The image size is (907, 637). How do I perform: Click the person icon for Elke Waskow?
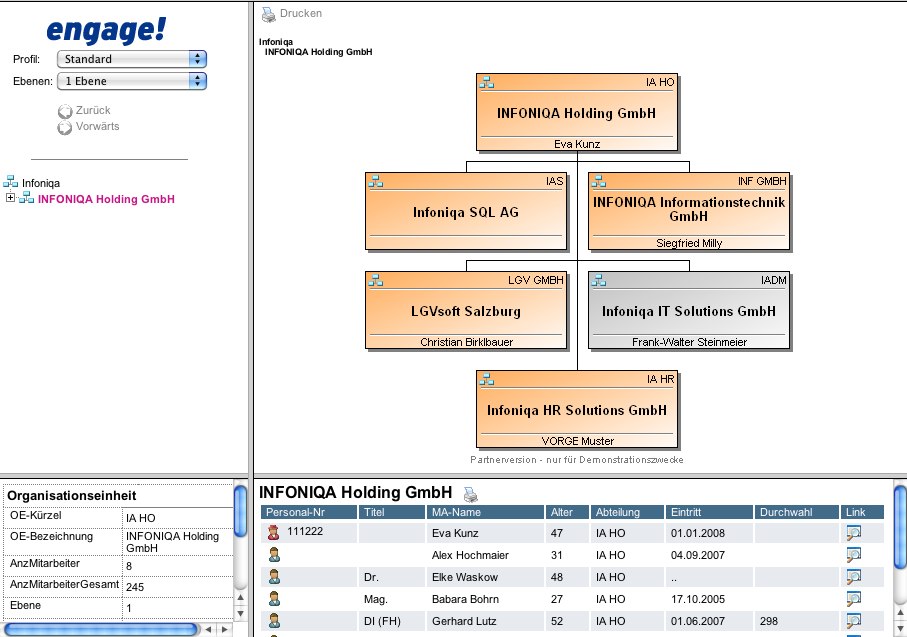pyautogui.click(x=274, y=577)
